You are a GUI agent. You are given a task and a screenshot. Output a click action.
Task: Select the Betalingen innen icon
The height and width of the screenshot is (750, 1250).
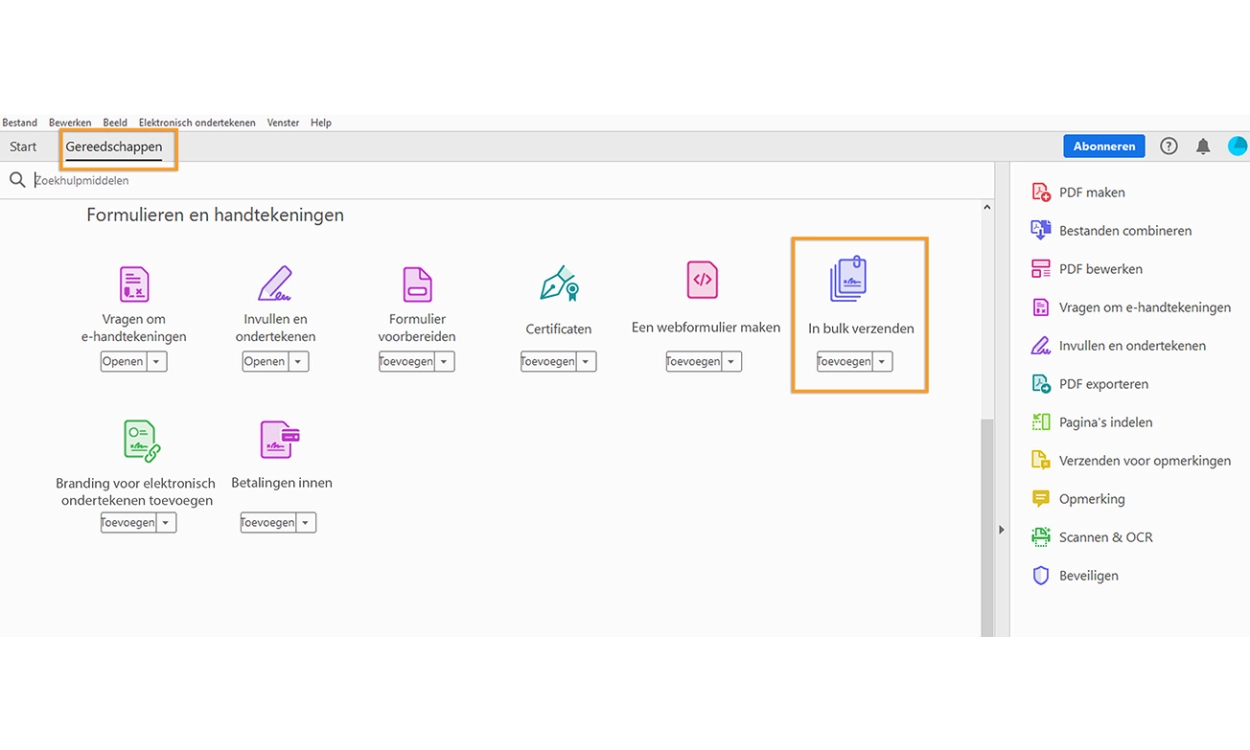click(280, 439)
